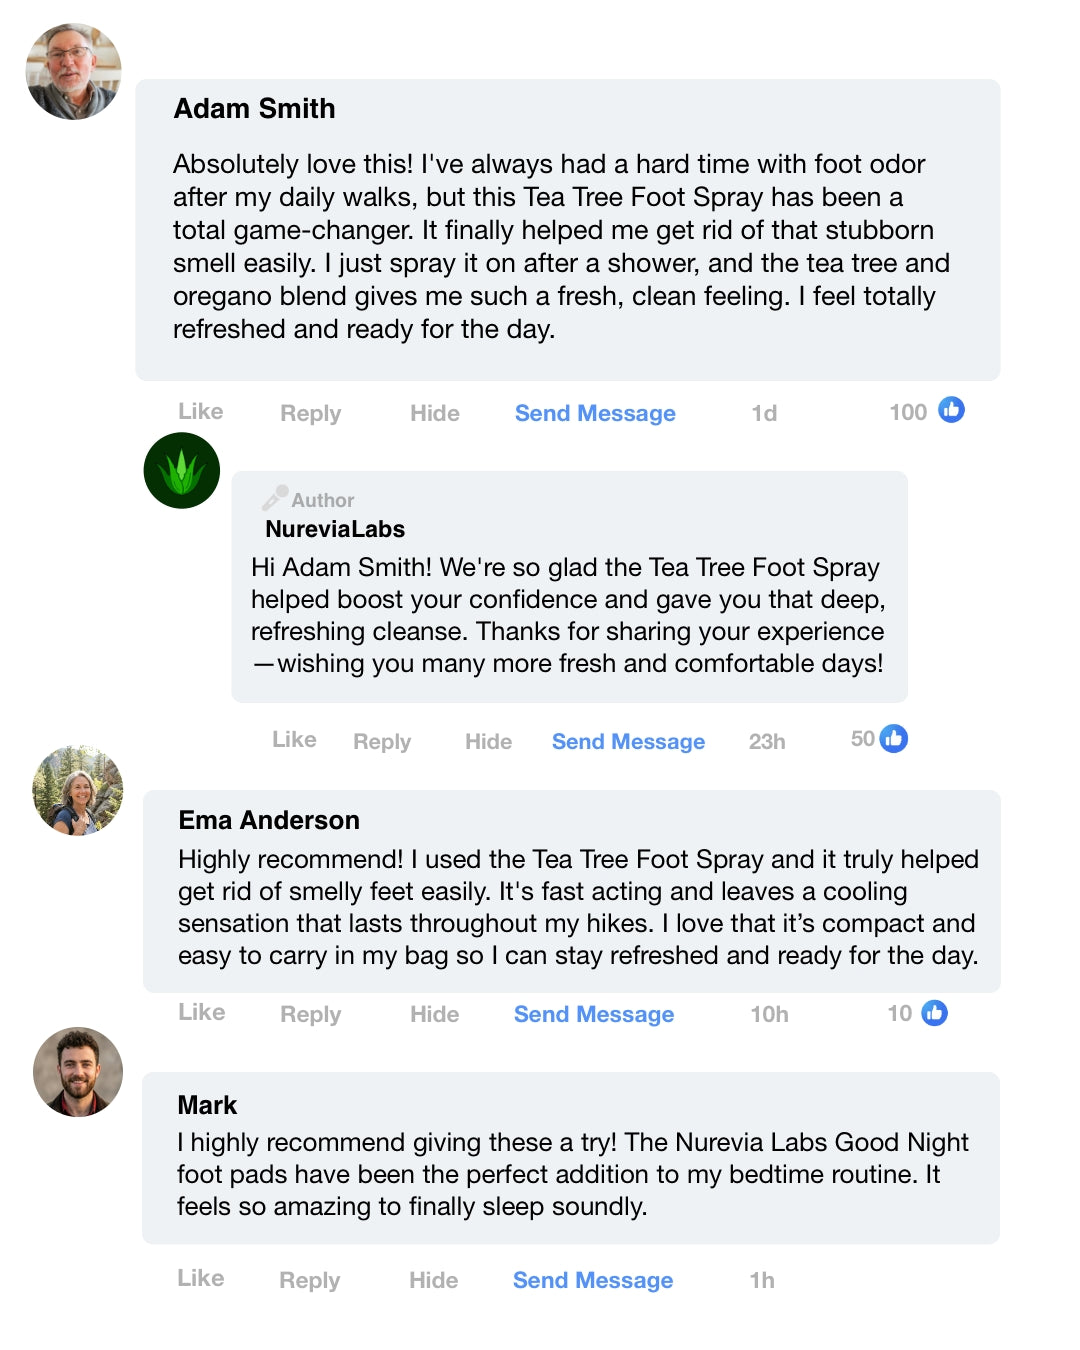Like Adam Smith's comment

[x=201, y=412]
